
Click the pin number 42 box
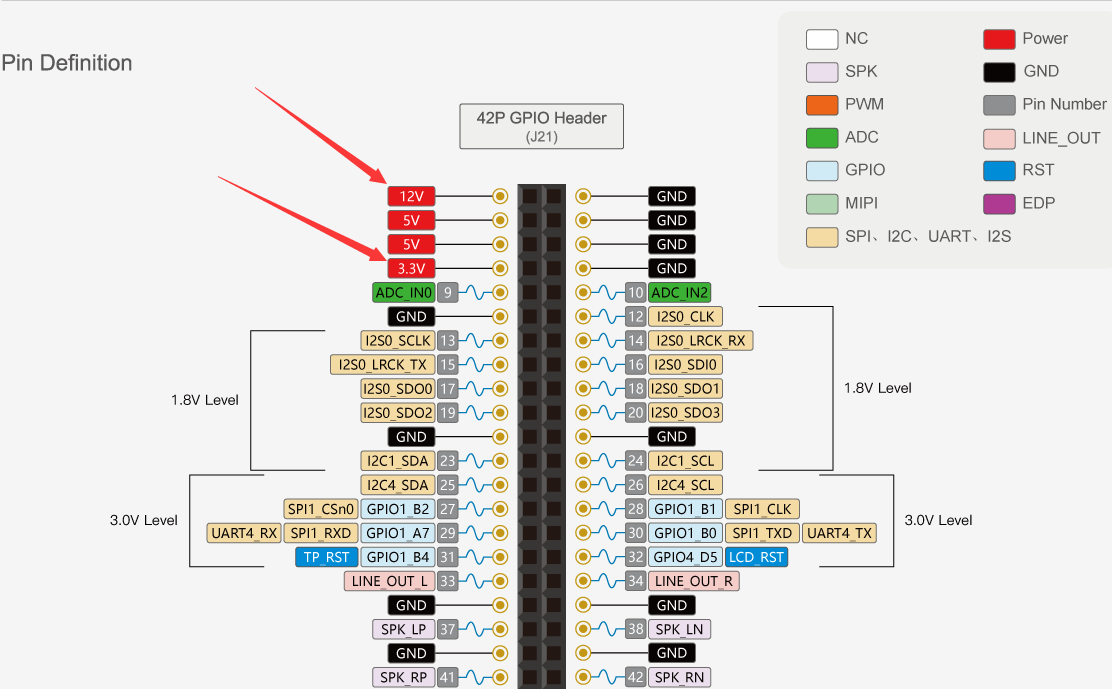pyautogui.click(x=635, y=677)
